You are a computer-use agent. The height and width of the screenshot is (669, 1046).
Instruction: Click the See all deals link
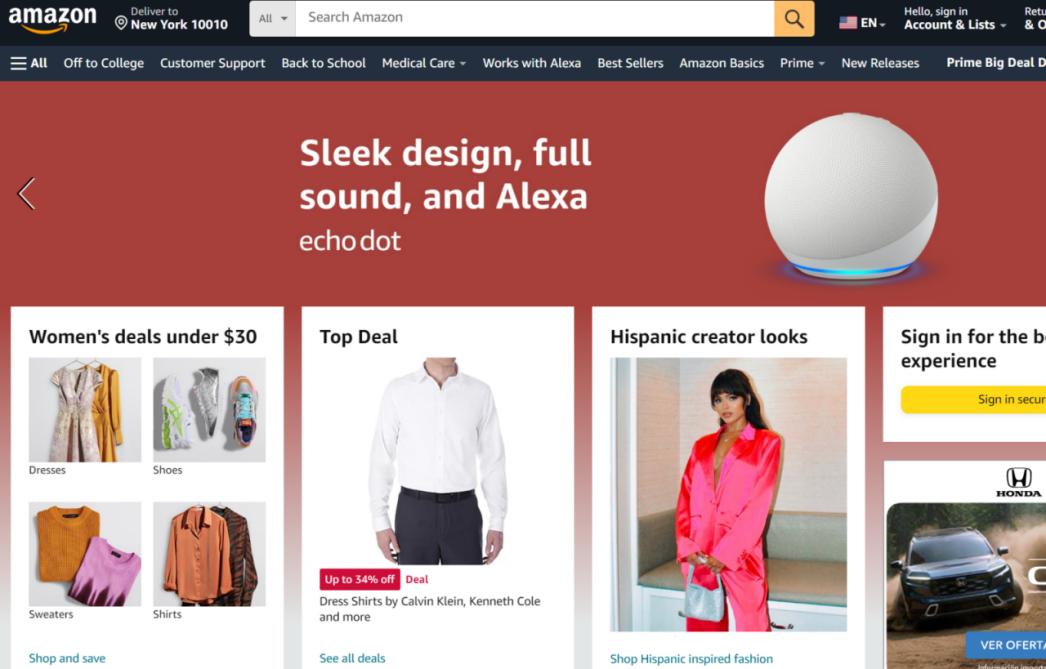pyautogui.click(x=352, y=658)
